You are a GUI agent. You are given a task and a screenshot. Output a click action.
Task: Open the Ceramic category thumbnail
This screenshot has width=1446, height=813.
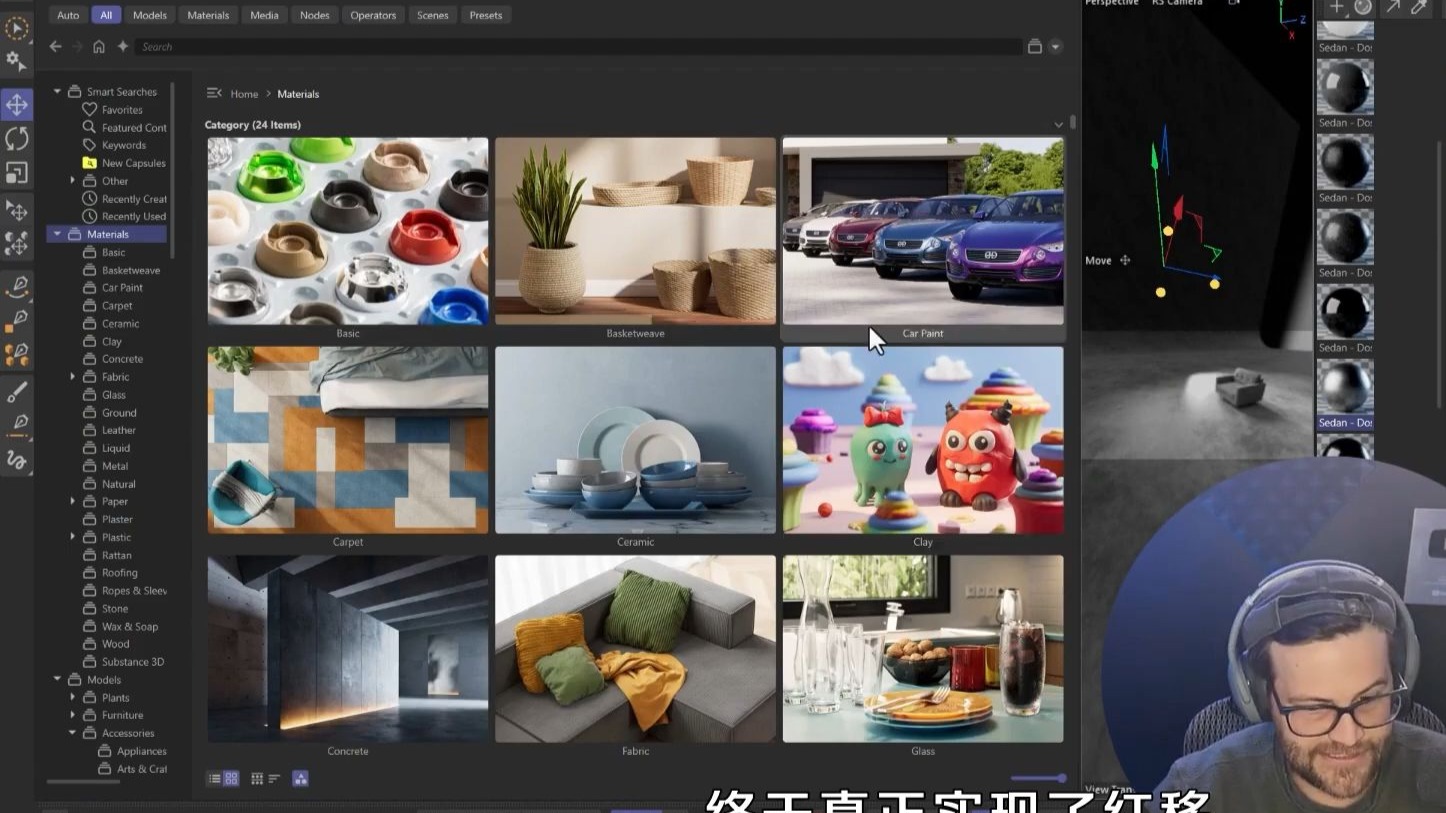[635, 440]
